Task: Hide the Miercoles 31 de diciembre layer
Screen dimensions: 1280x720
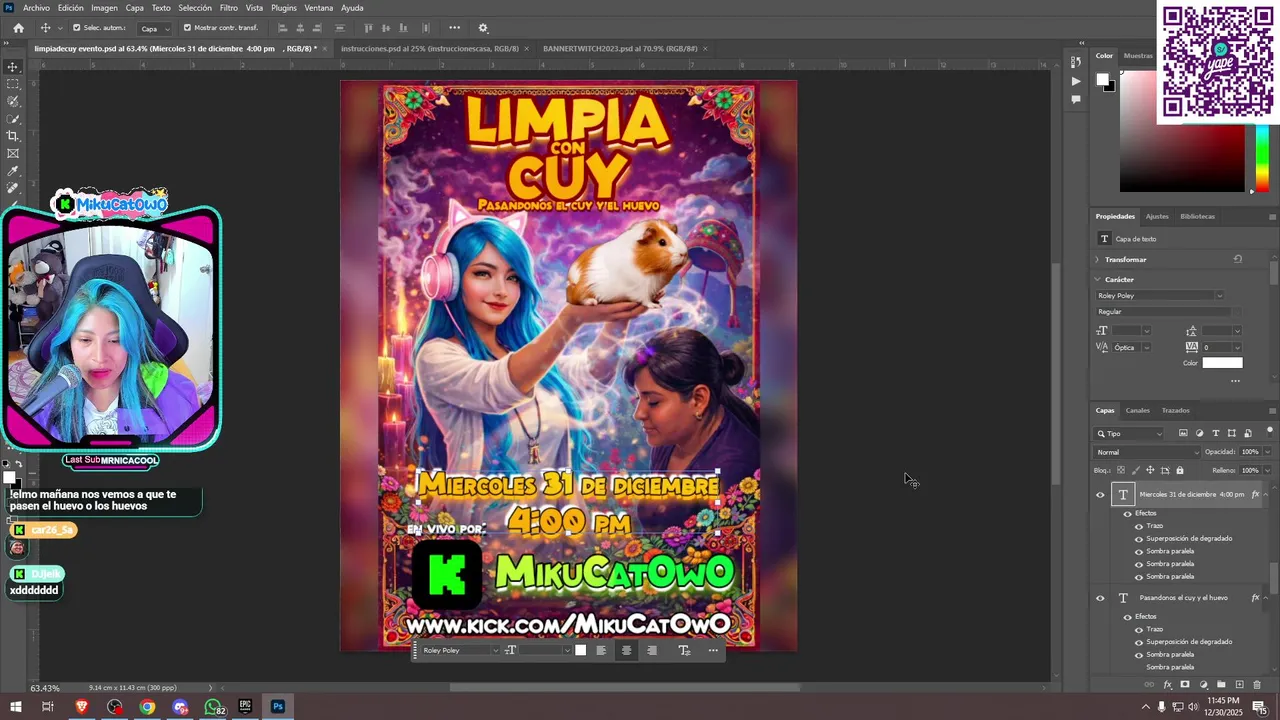Action: [1100, 495]
